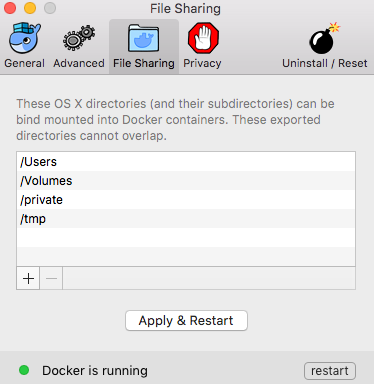Switch to the General tab label
Image resolution: width=374 pixels, height=384 pixels.
coord(24,63)
